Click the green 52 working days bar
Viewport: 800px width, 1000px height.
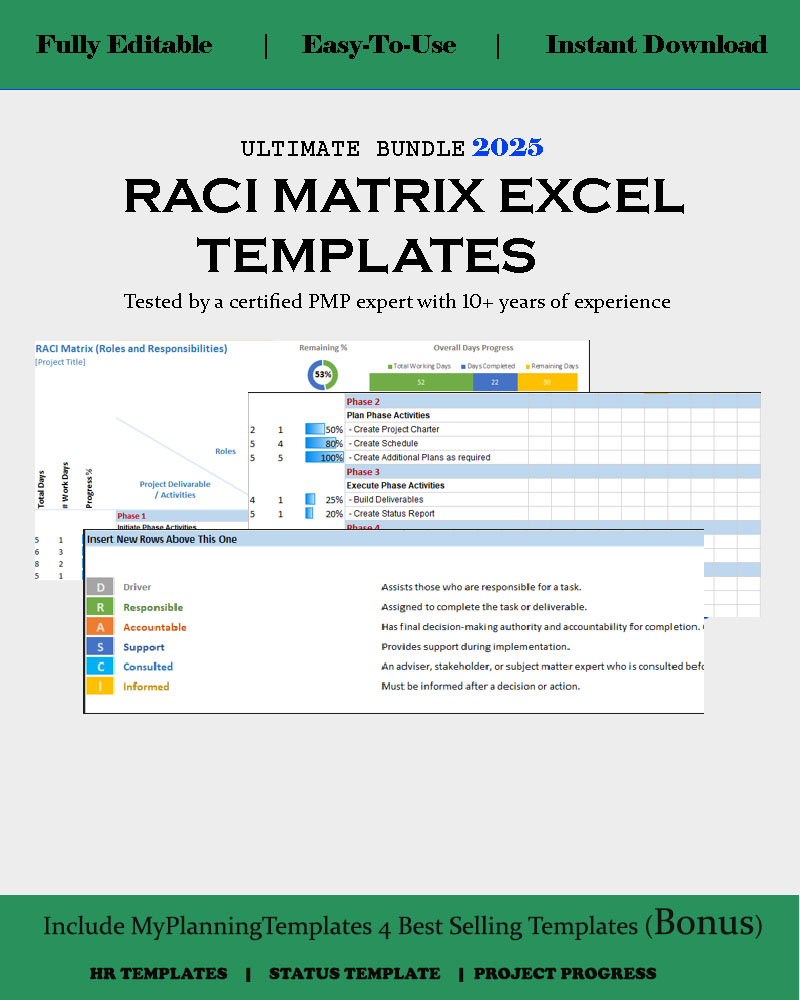[420, 382]
